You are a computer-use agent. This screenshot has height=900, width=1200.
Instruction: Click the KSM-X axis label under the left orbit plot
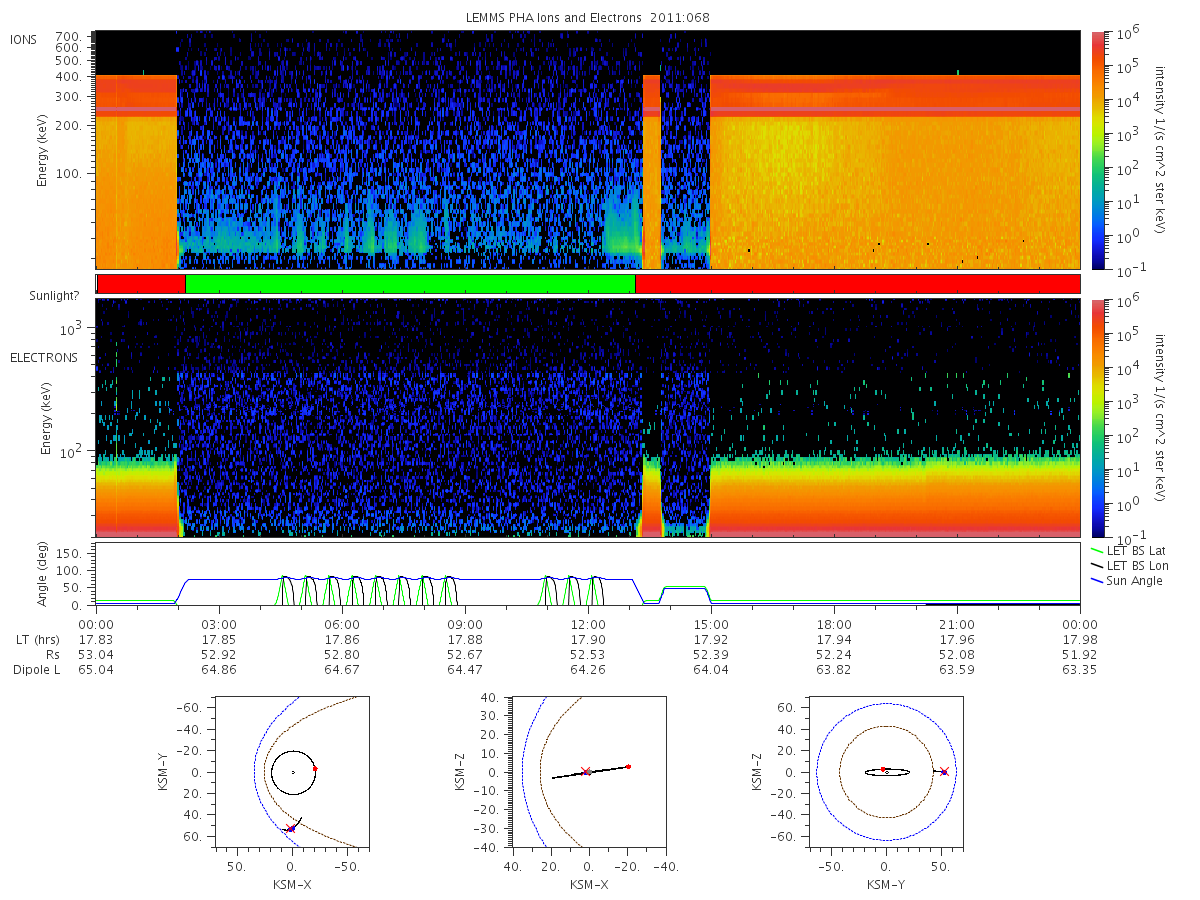[292, 885]
